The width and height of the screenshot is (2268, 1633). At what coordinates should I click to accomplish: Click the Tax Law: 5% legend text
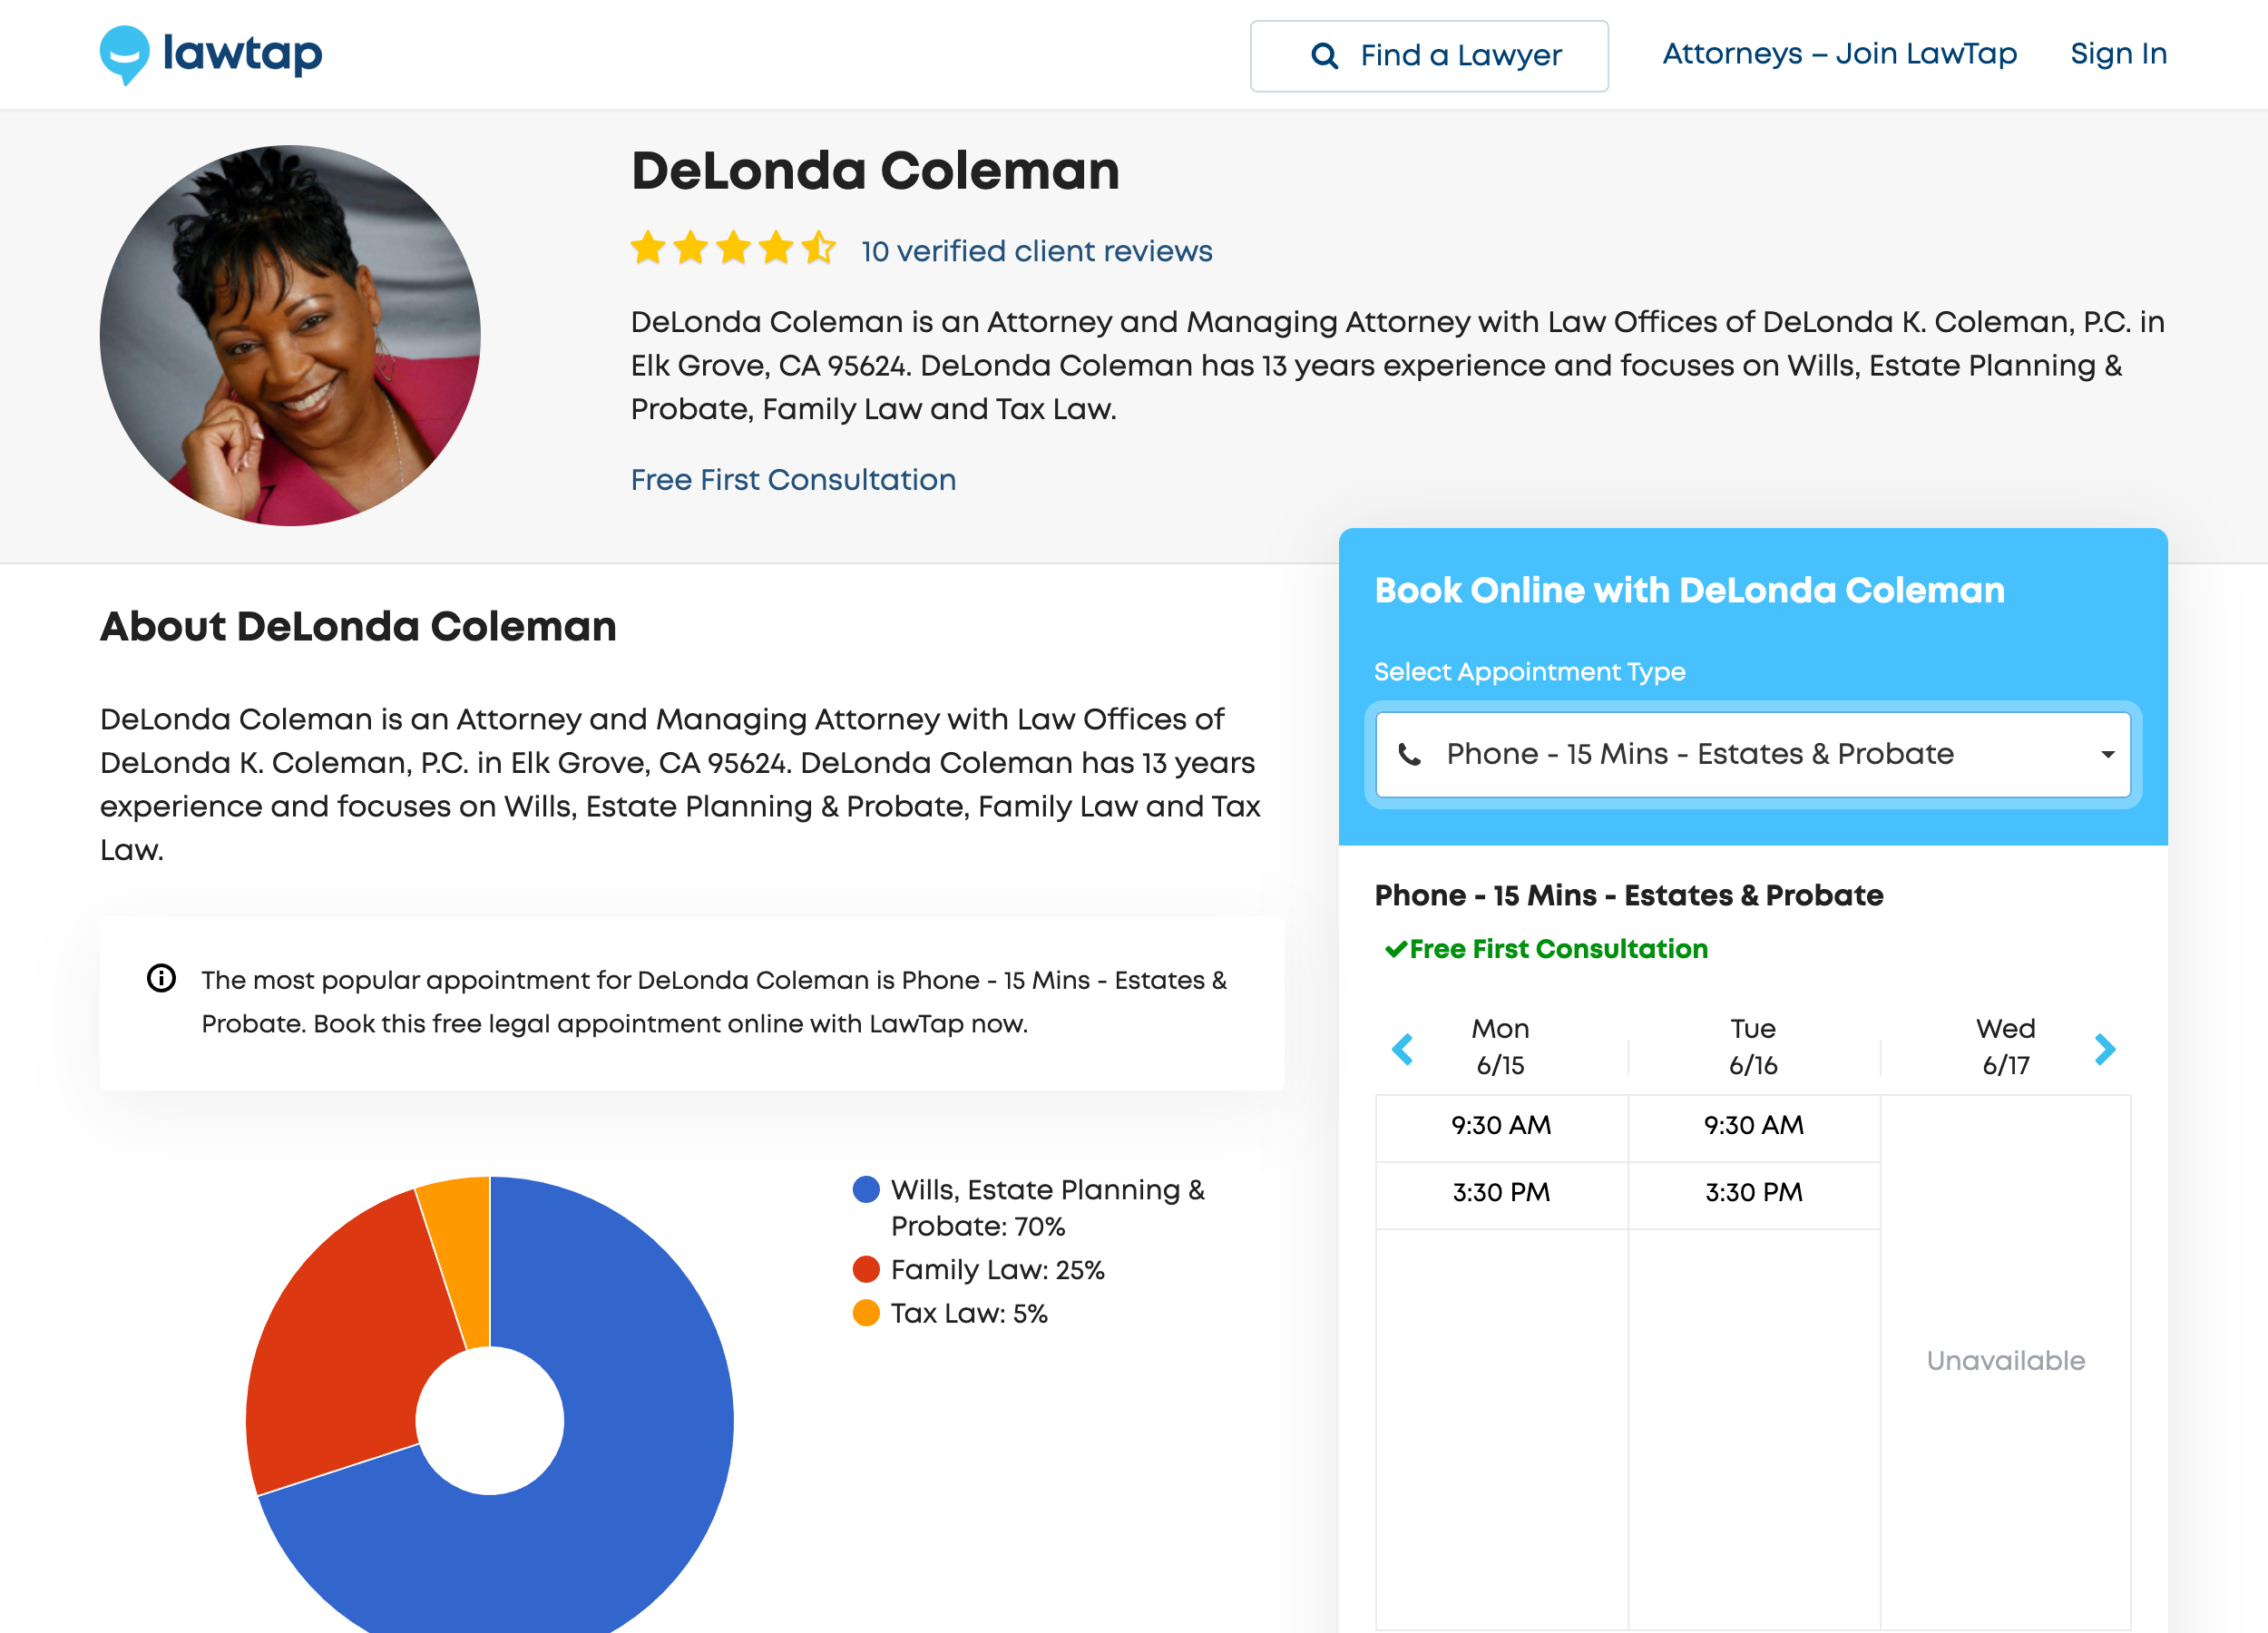point(969,1314)
